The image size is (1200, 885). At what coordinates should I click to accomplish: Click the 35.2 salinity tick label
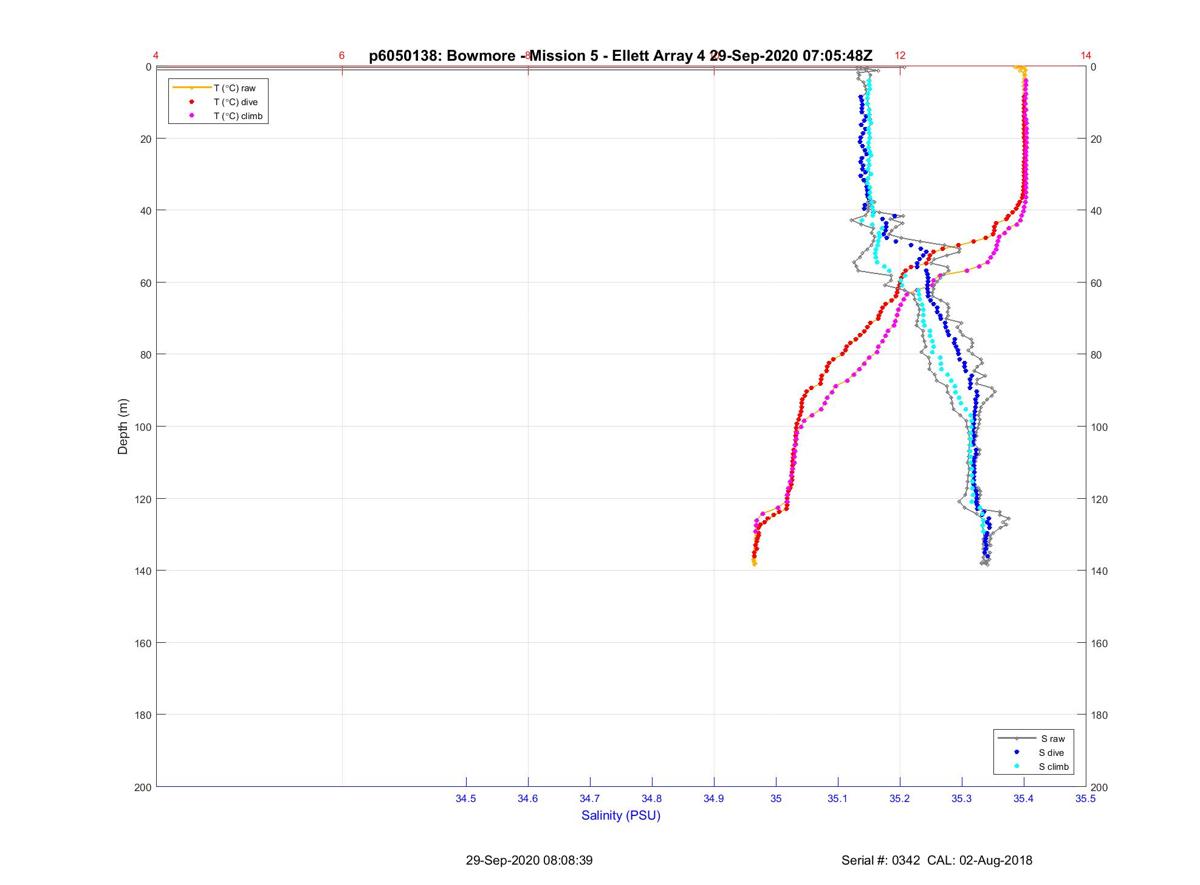click(900, 798)
